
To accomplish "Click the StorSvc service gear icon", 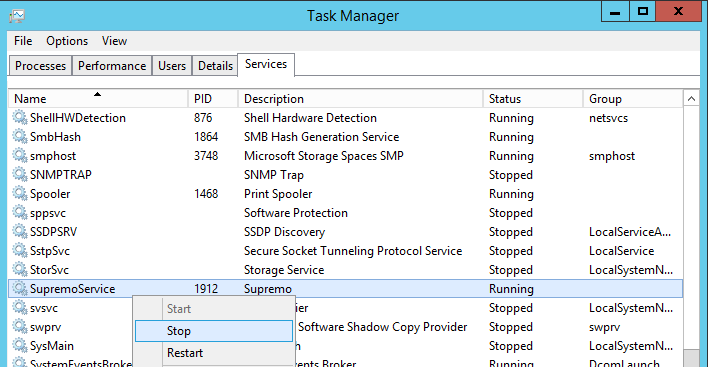I will coord(19,269).
